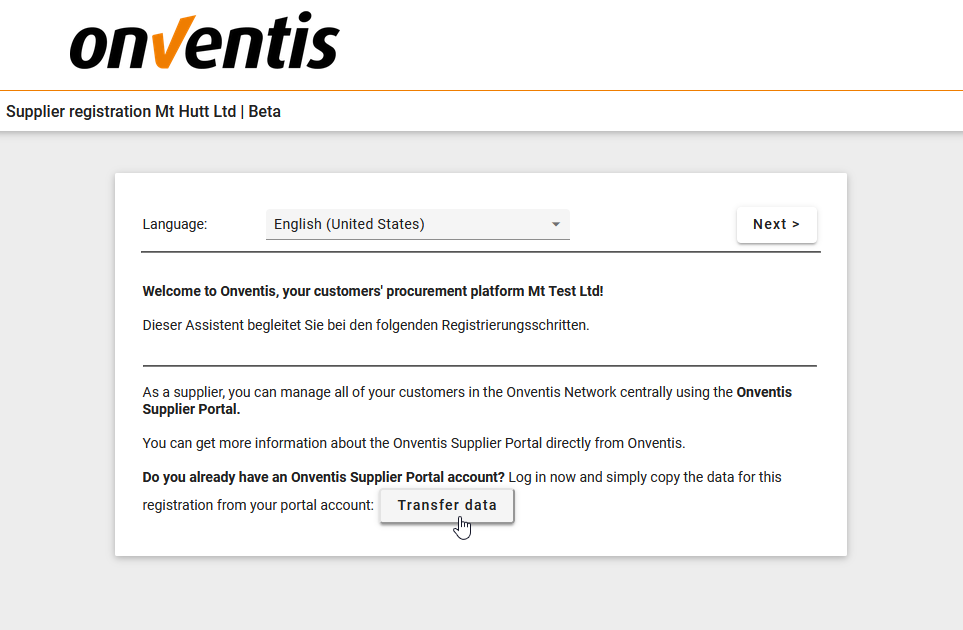Click the Onventis logo
Image resolution: width=963 pixels, height=630 pixels.
click(x=203, y=41)
